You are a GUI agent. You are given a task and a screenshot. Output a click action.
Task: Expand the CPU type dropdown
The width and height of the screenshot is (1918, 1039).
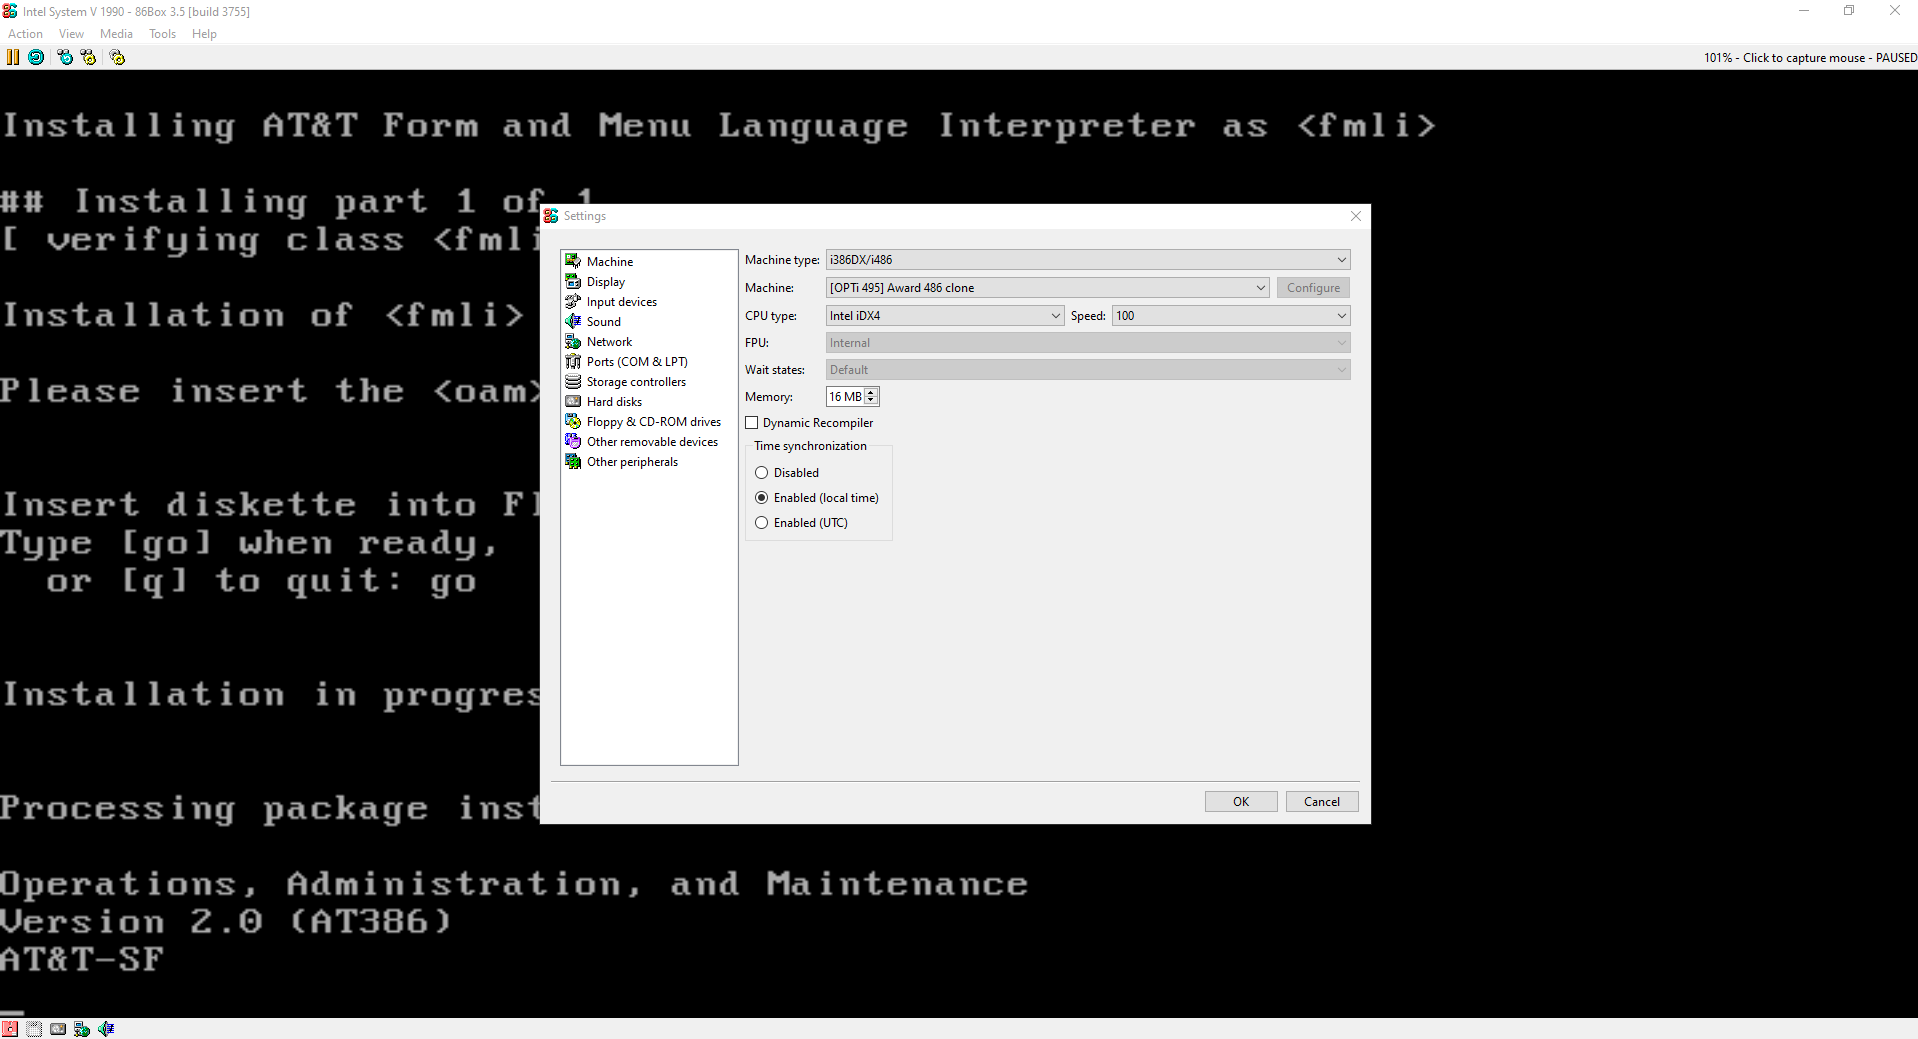[945, 316]
